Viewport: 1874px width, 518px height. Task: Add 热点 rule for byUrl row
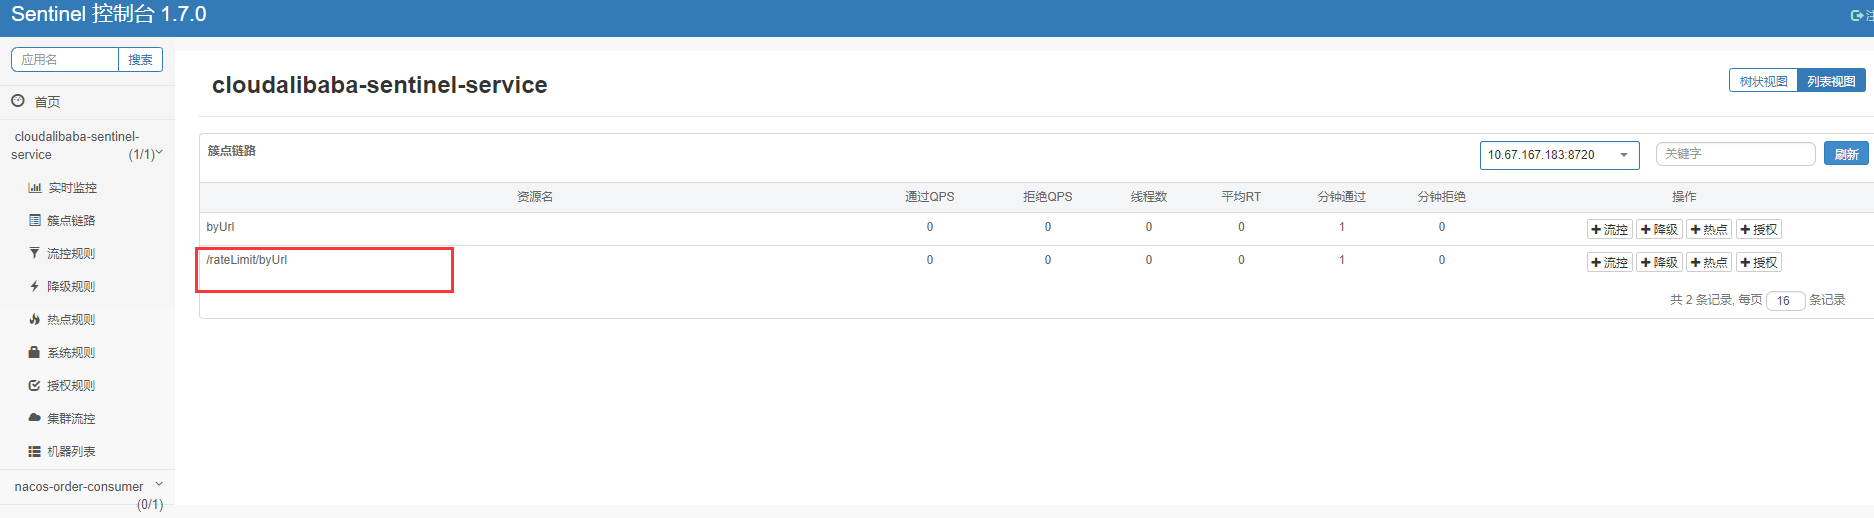1709,230
